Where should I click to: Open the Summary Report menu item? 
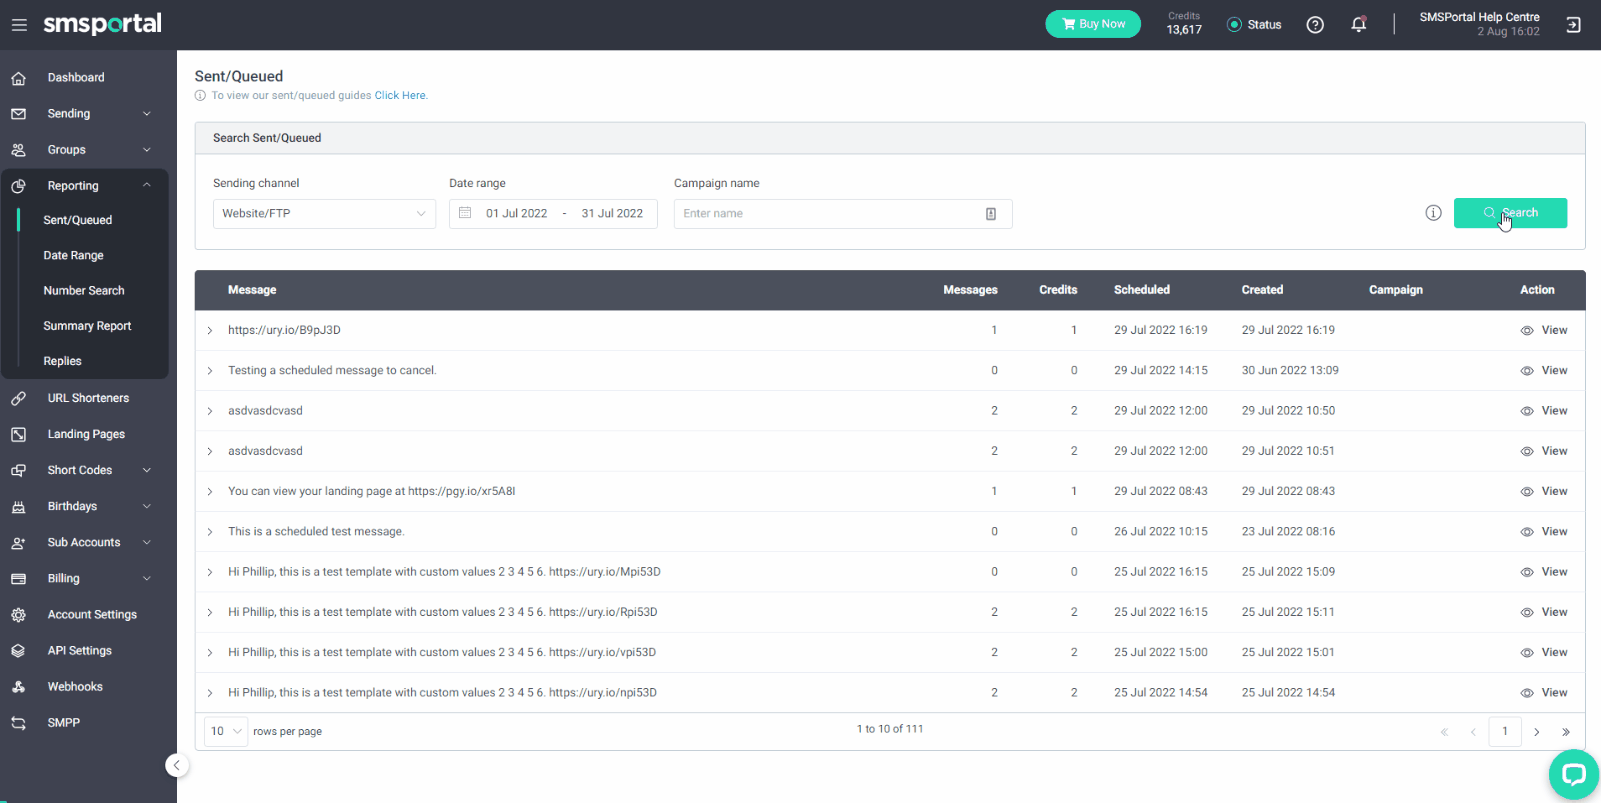coord(87,326)
